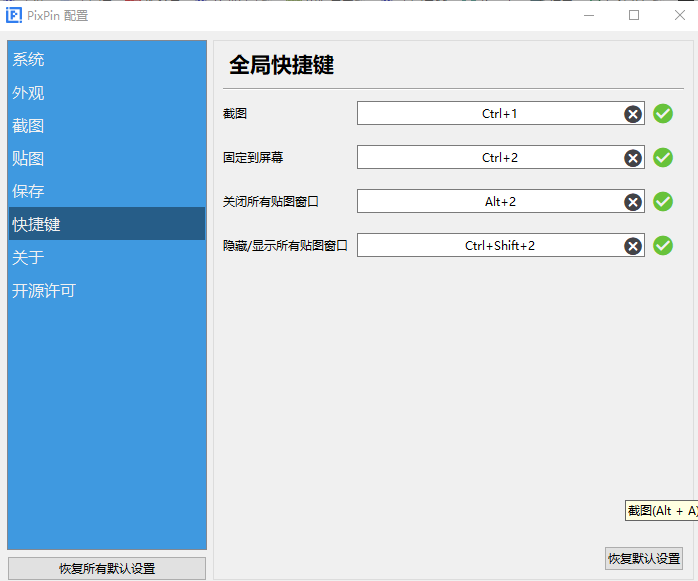
Task: Click the PixPin logo in title bar
Action: tap(13, 15)
